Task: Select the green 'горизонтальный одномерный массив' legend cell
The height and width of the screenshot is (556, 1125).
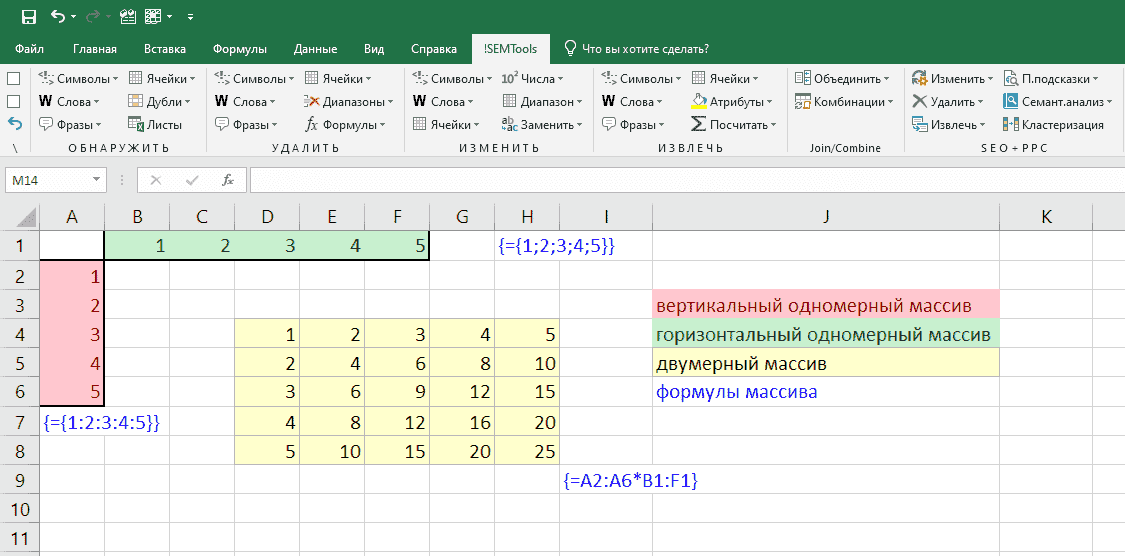Action: pyautogui.click(x=825, y=335)
